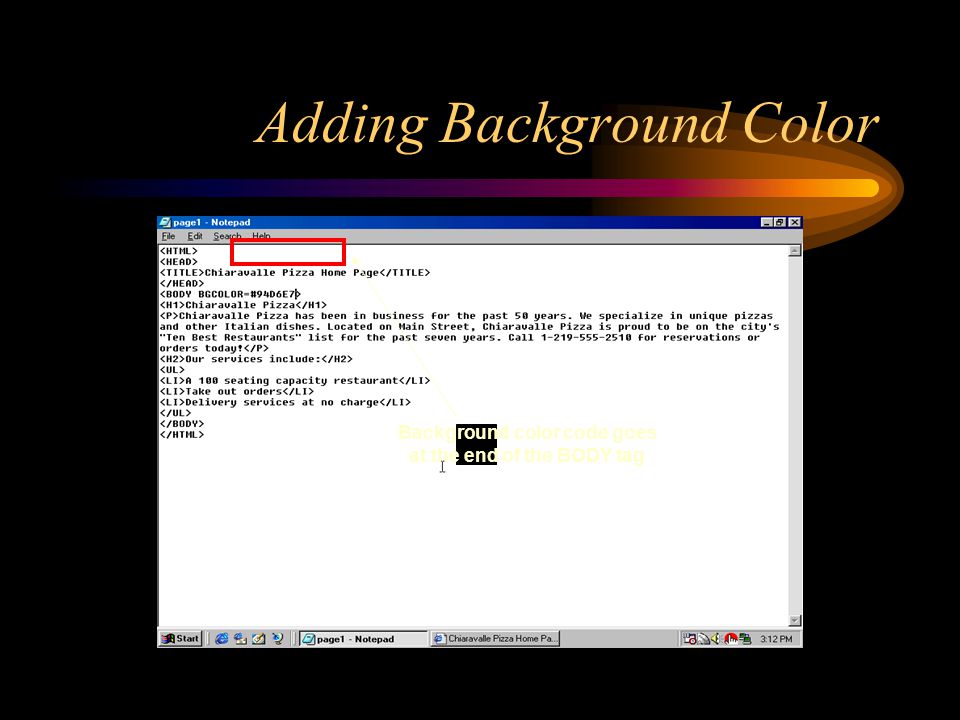Click the Notepad icon in title bar
This screenshot has width=960, height=720.
pyautogui.click(x=165, y=222)
